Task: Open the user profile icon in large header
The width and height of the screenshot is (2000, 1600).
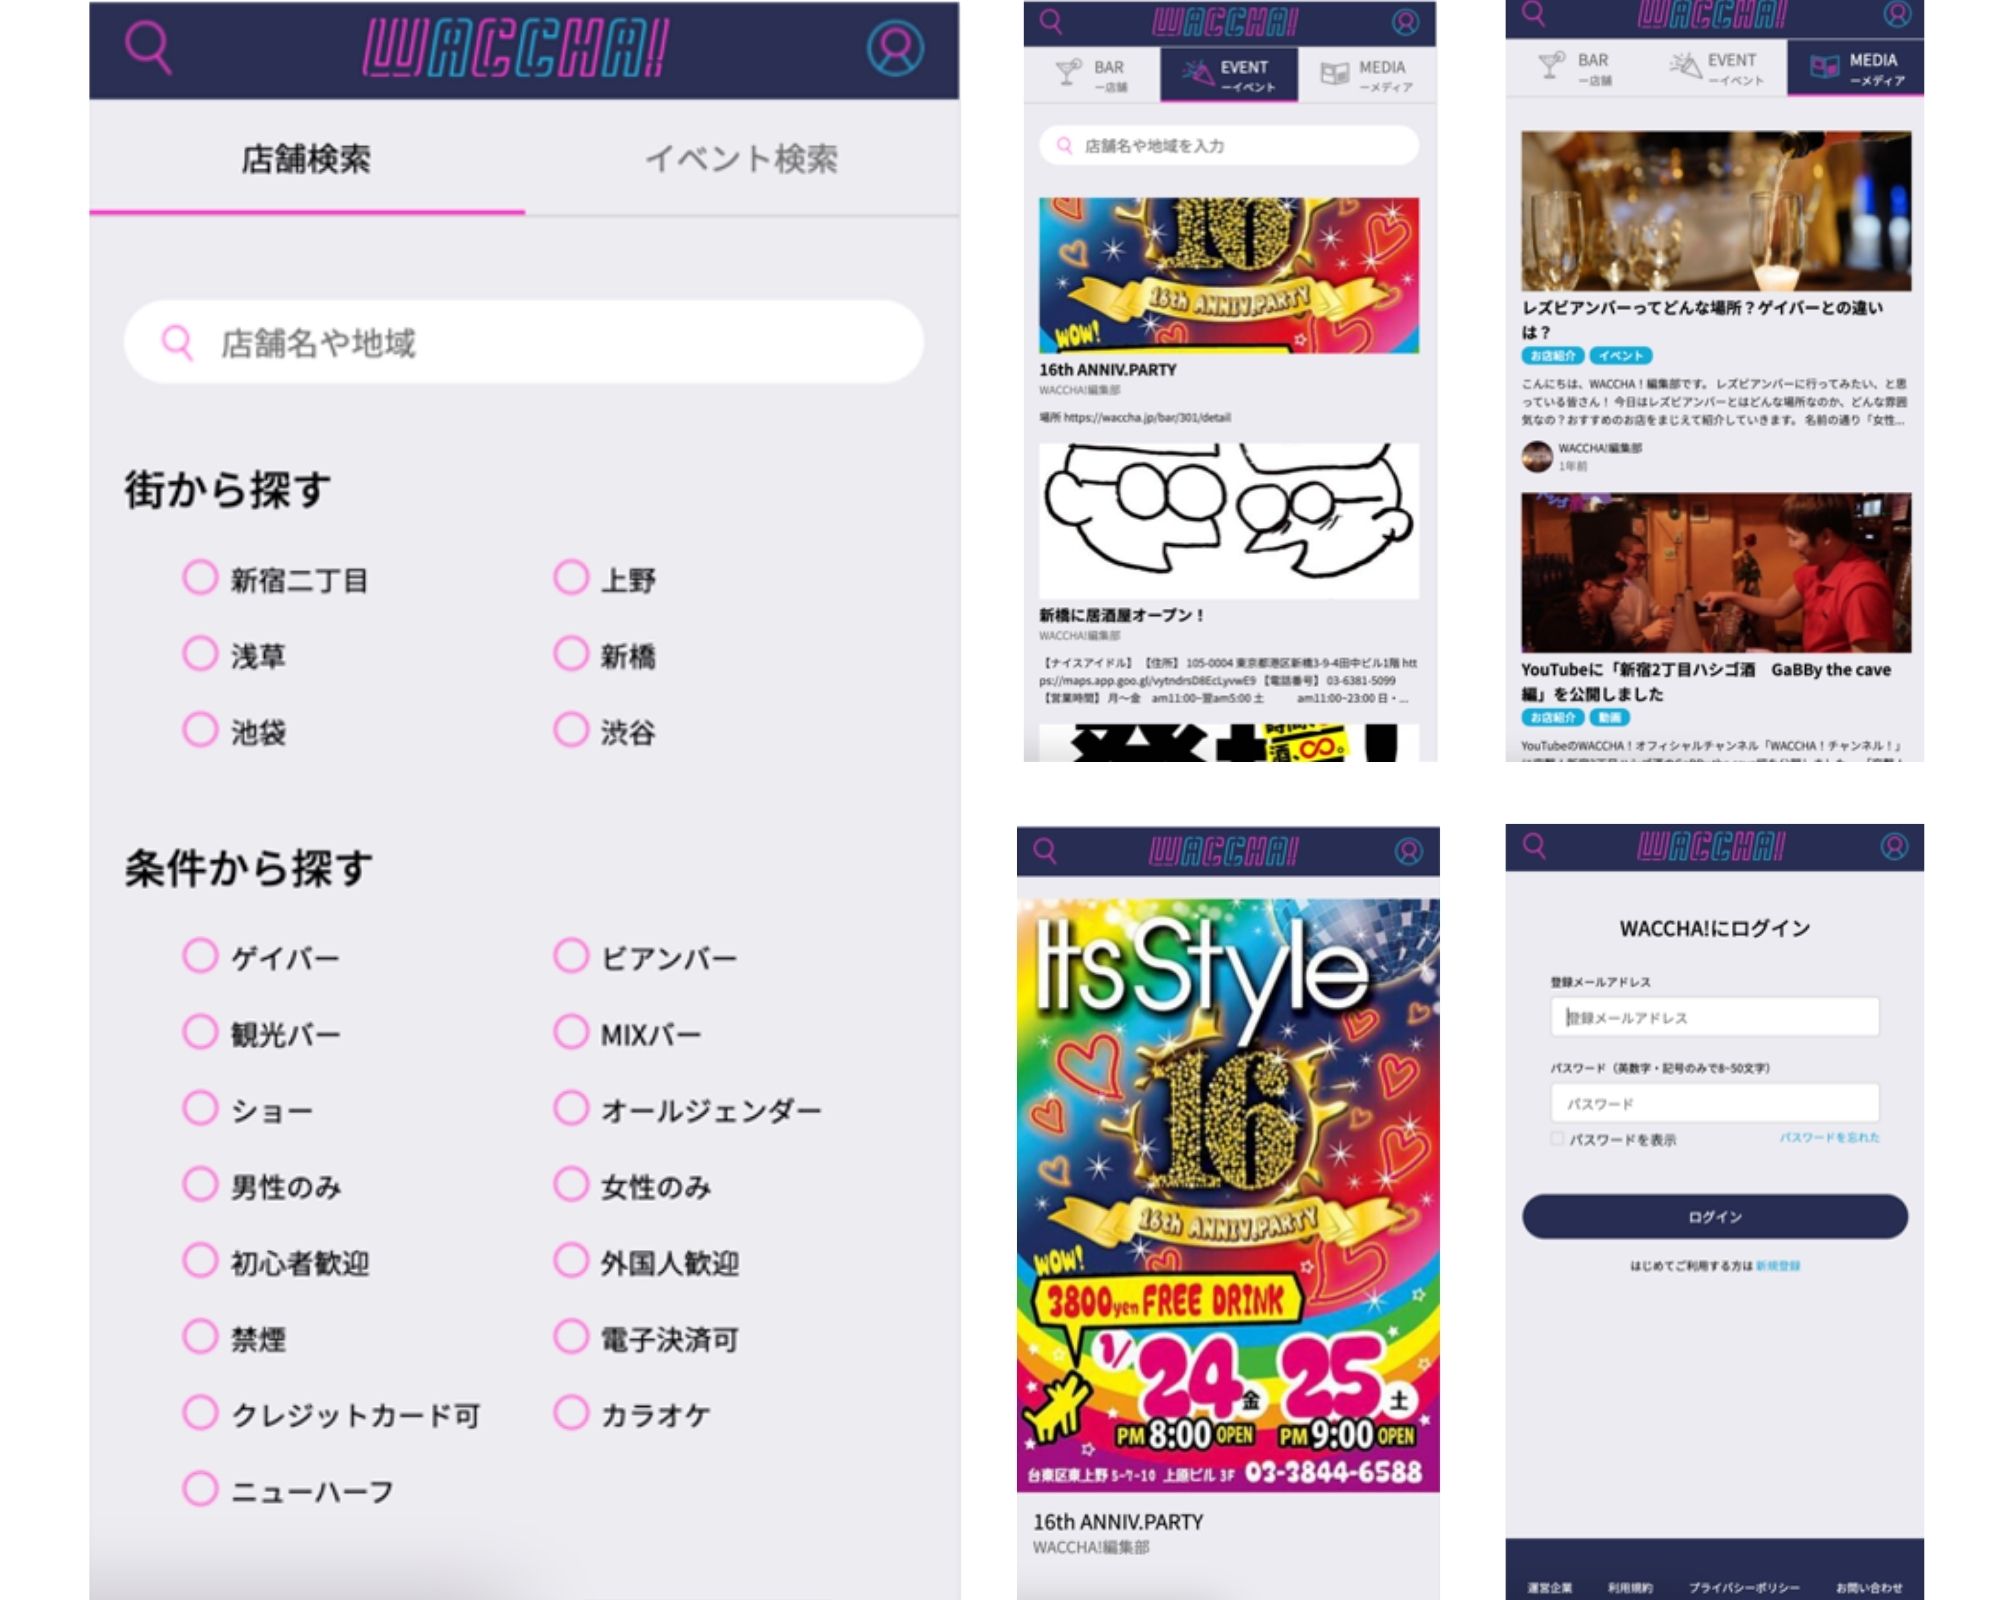Action: [x=894, y=48]
